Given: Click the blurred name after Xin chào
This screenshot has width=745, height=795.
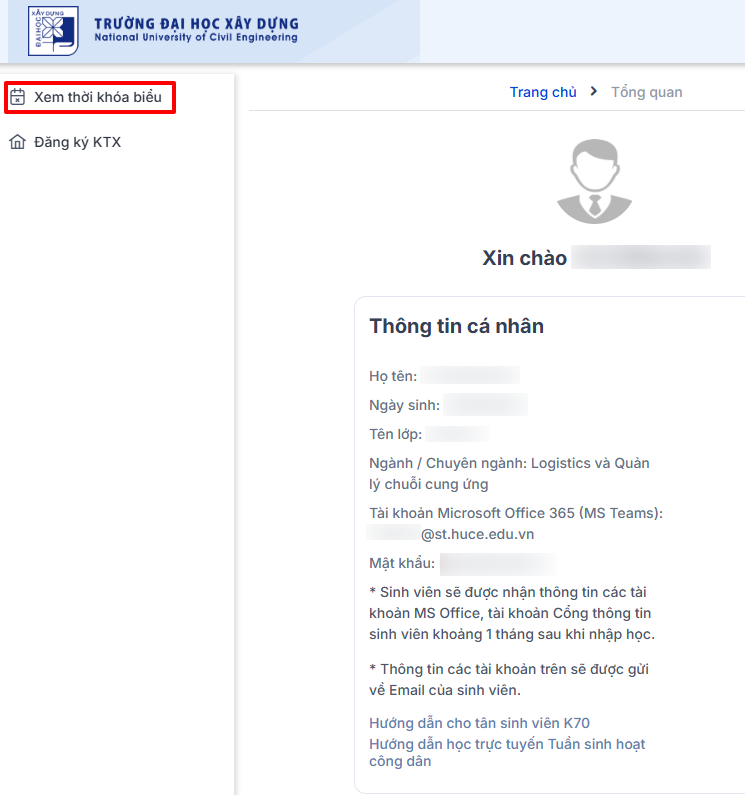Looking at the screenshot, I should click(x=641, y=258).
